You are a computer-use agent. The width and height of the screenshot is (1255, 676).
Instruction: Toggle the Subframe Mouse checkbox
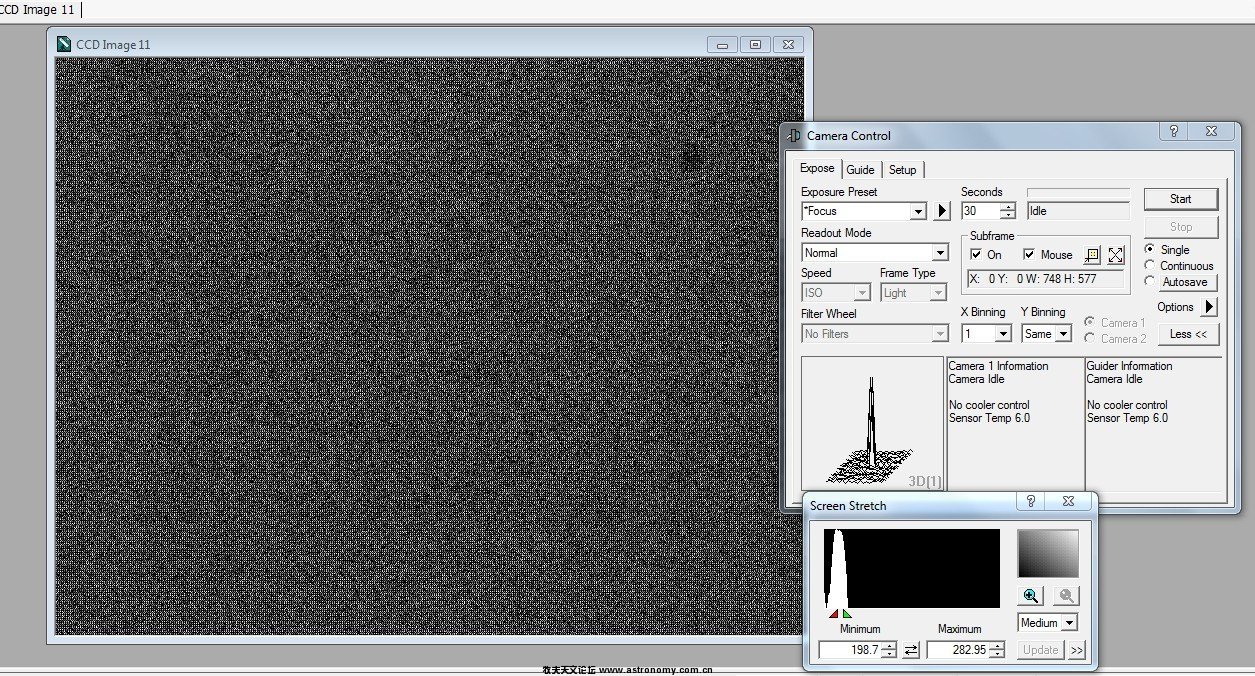point(1029,255)
